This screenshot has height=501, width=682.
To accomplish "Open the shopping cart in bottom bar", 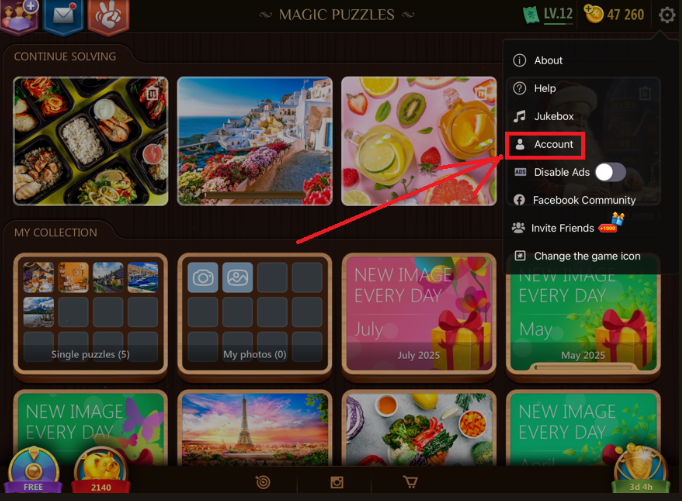I will (410, 482).
